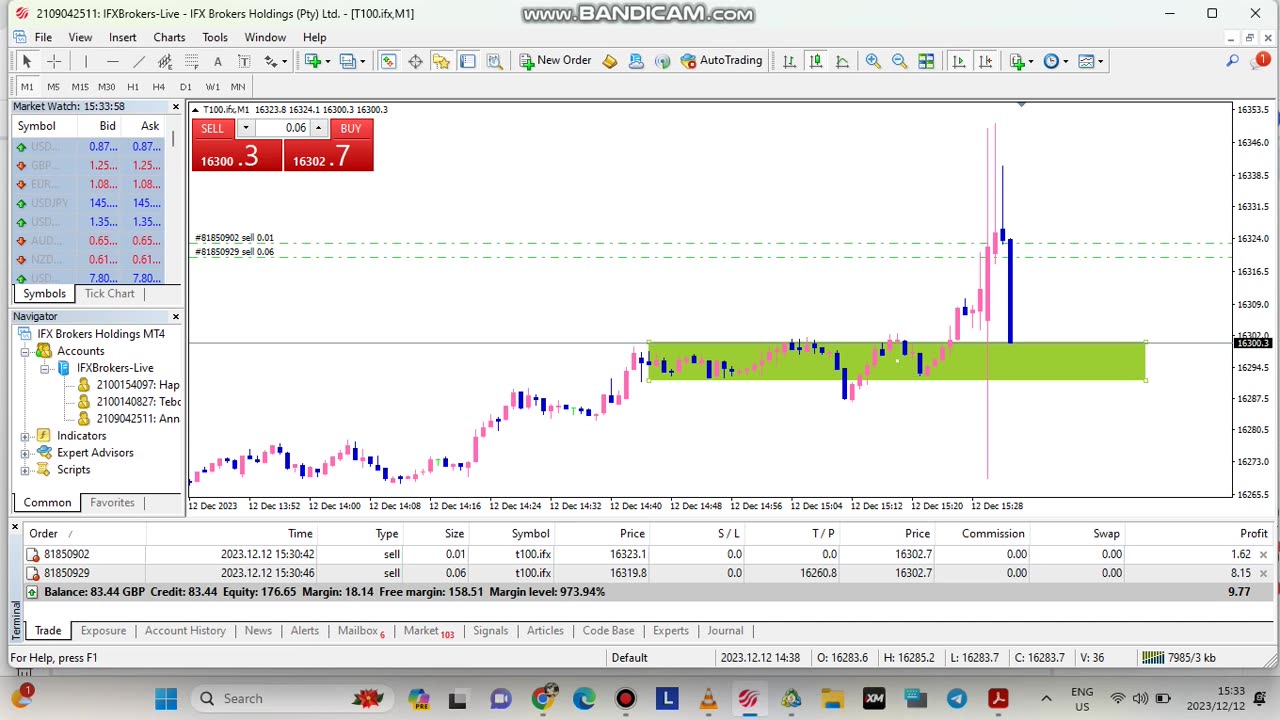Viewport: 1280px width, 720px height.
Task: Select the Trendline drawing tool
Action: (x=139, y=61)
